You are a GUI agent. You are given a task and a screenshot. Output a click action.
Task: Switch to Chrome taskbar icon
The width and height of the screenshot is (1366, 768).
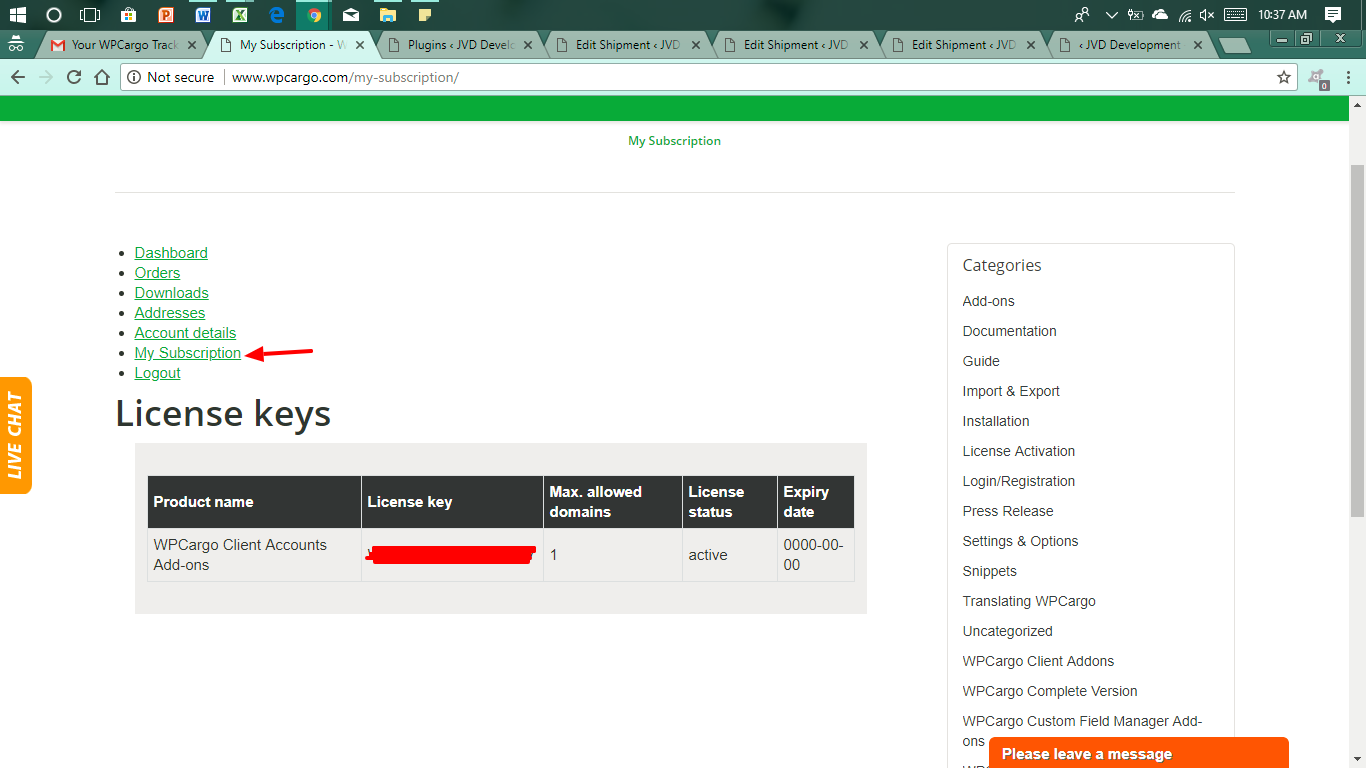(314, 15)
